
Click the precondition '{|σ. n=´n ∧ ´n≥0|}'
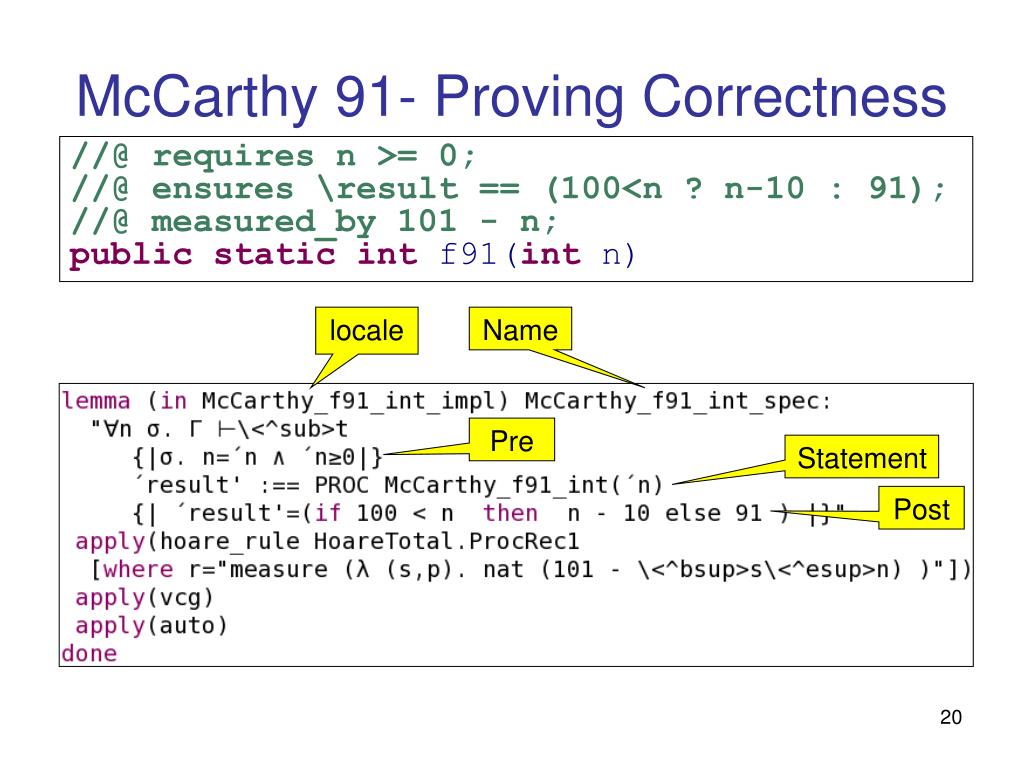coord(257,457)
